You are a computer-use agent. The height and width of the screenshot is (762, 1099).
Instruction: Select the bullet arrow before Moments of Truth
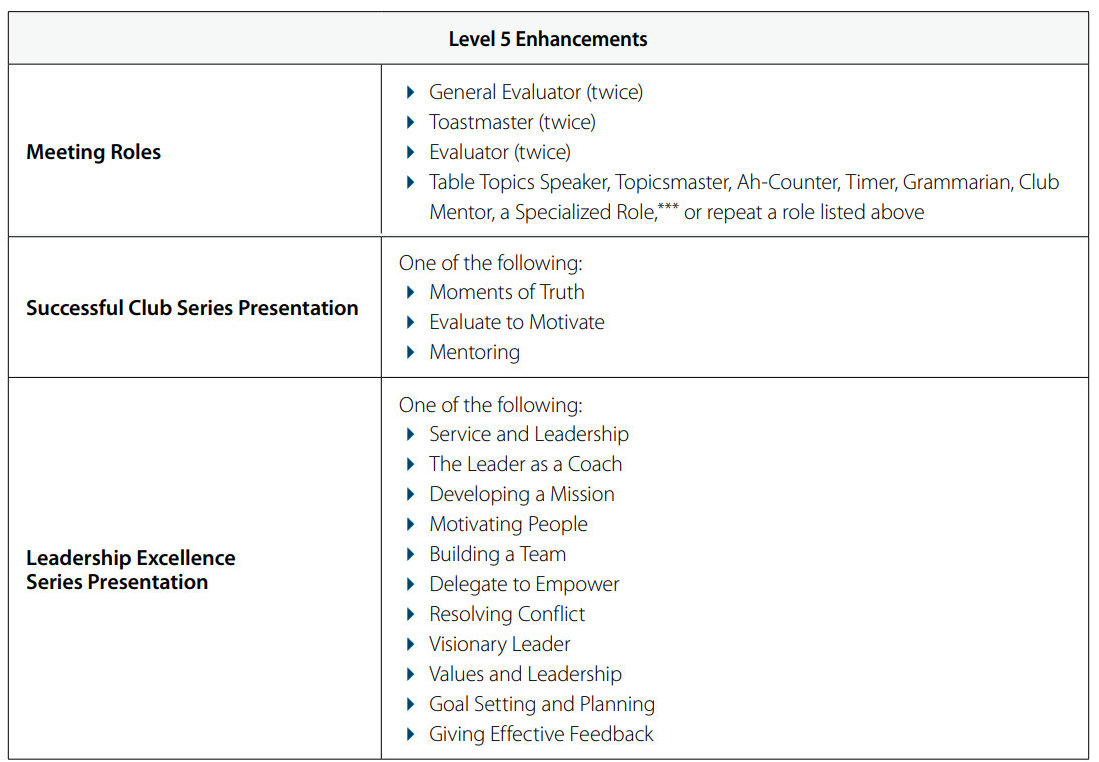(410, 293)
